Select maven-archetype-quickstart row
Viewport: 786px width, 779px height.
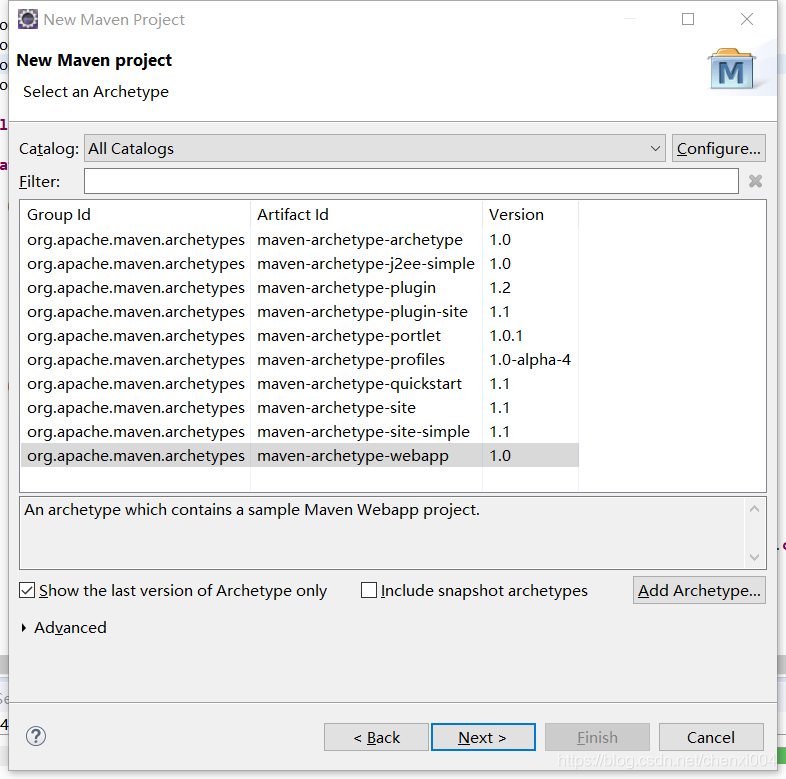(x=300, y=383)
